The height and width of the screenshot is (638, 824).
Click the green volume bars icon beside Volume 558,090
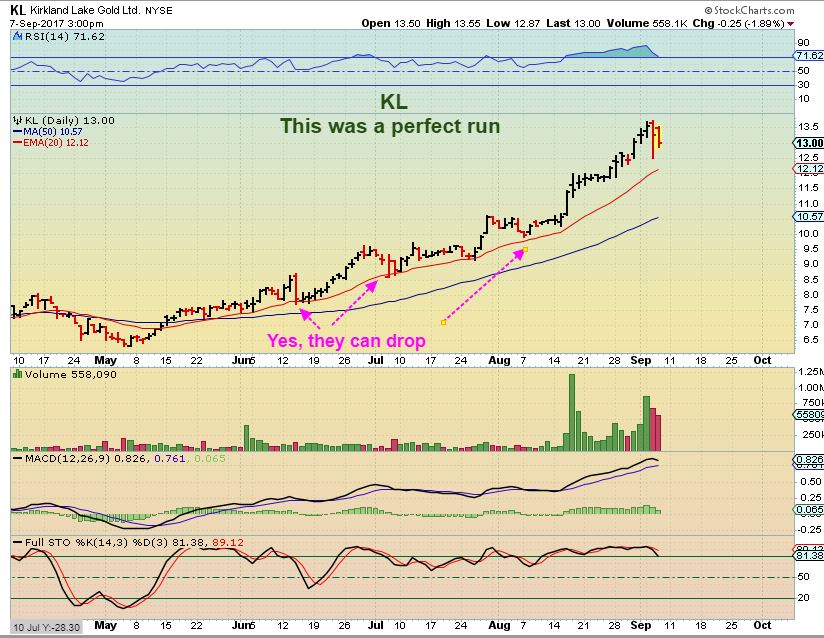[17, 374]
